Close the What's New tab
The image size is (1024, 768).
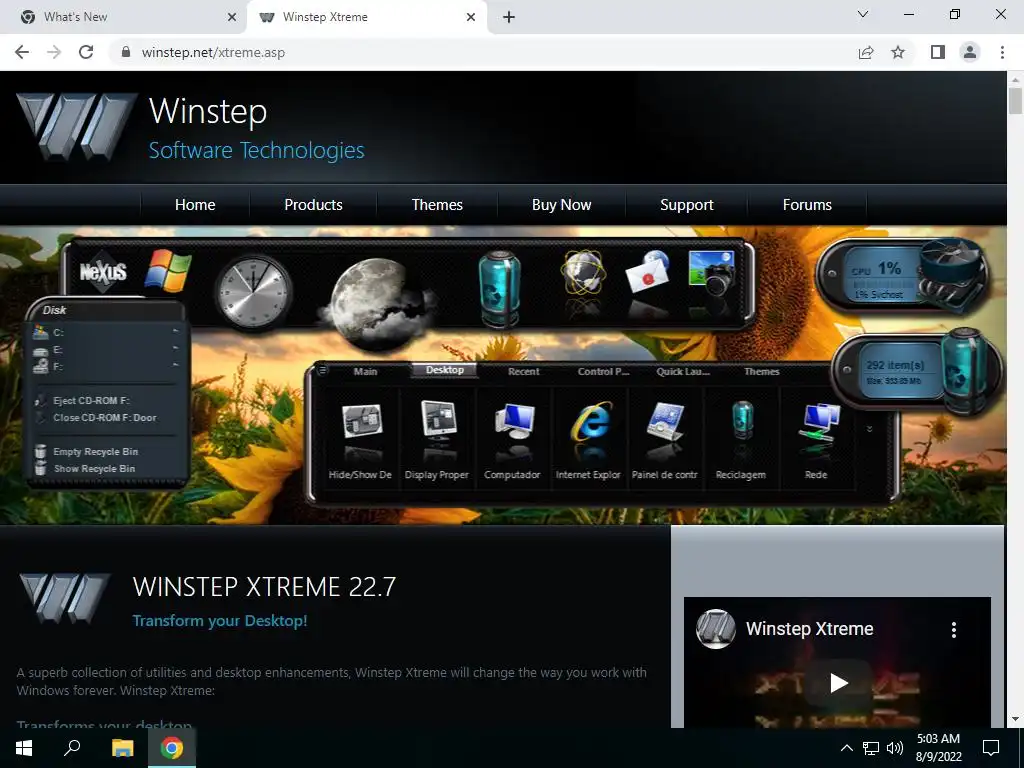pos(231,18)
